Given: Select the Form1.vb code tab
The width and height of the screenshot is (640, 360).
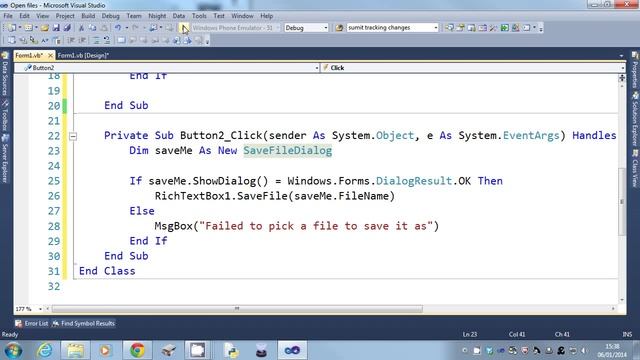Looking at the screenshot, I should point(29,56).
